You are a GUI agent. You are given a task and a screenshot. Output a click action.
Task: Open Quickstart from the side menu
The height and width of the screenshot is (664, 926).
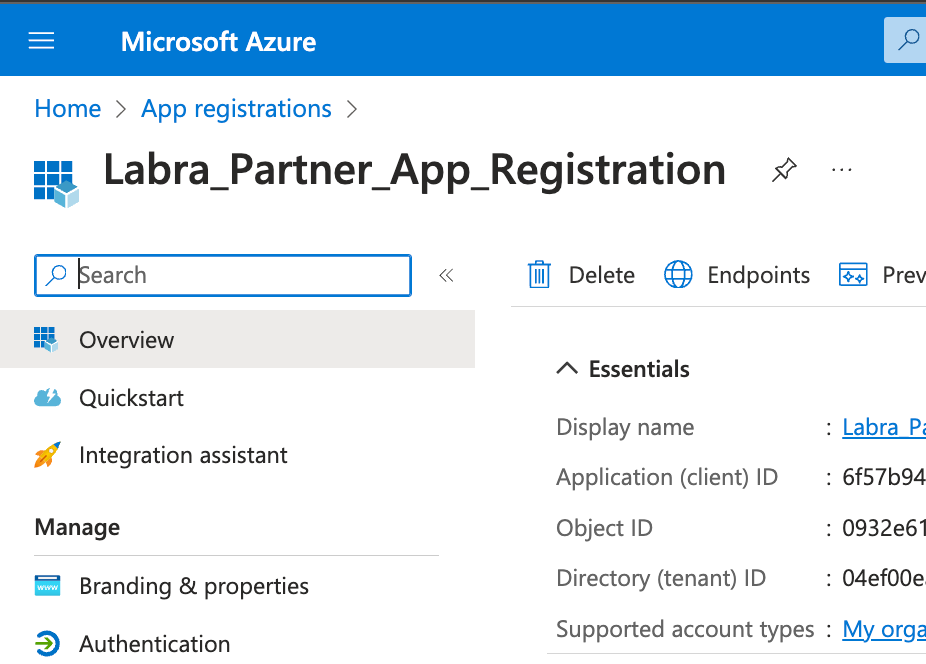[x=131, y=398]
